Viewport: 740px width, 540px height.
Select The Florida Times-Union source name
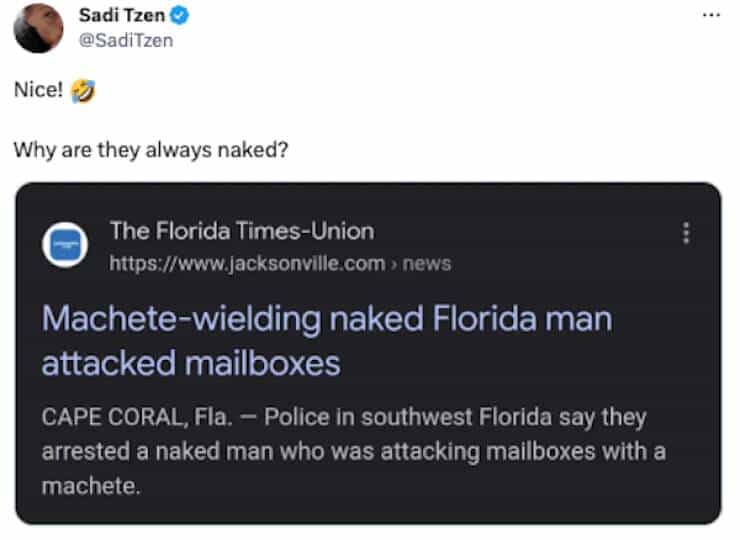click(x=241, y=231)
